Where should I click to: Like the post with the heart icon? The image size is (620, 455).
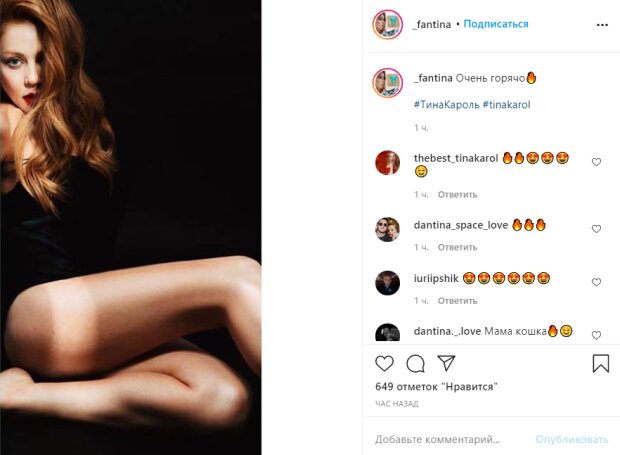(384, 363)
